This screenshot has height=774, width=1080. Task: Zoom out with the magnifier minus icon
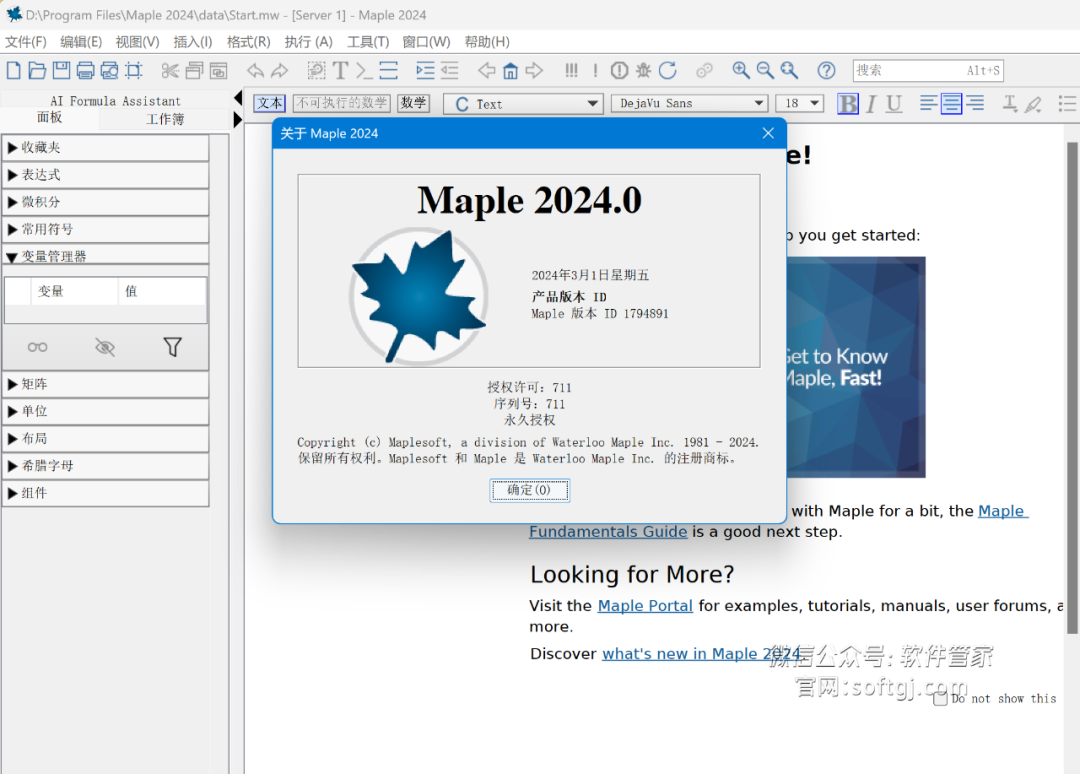click(x=765, y=70)
